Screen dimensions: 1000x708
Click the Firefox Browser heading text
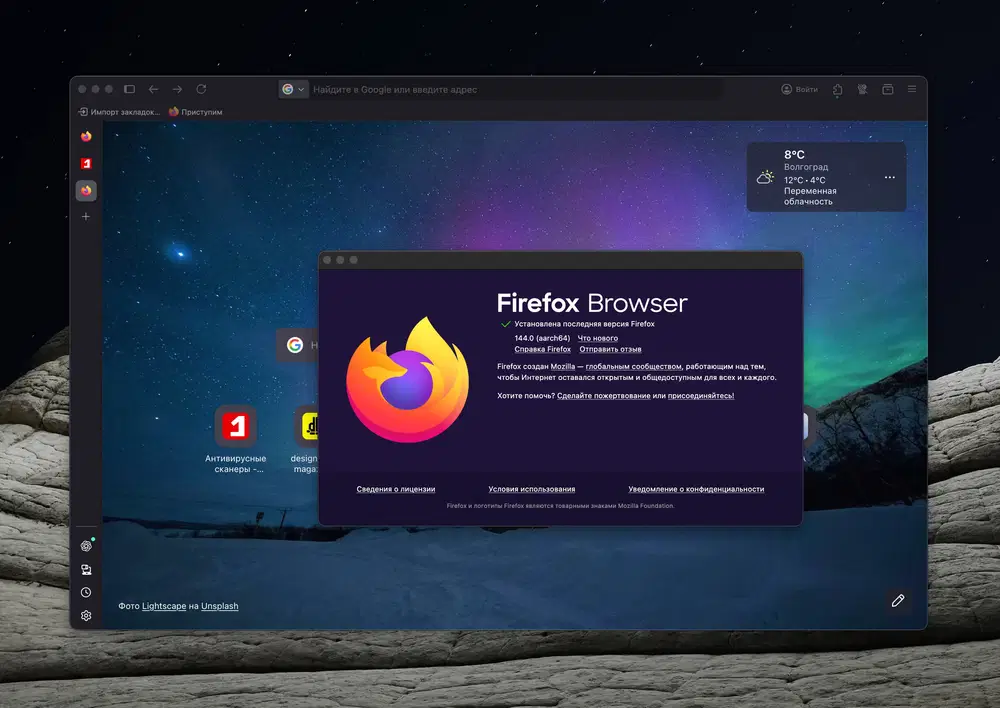(592, 303)
